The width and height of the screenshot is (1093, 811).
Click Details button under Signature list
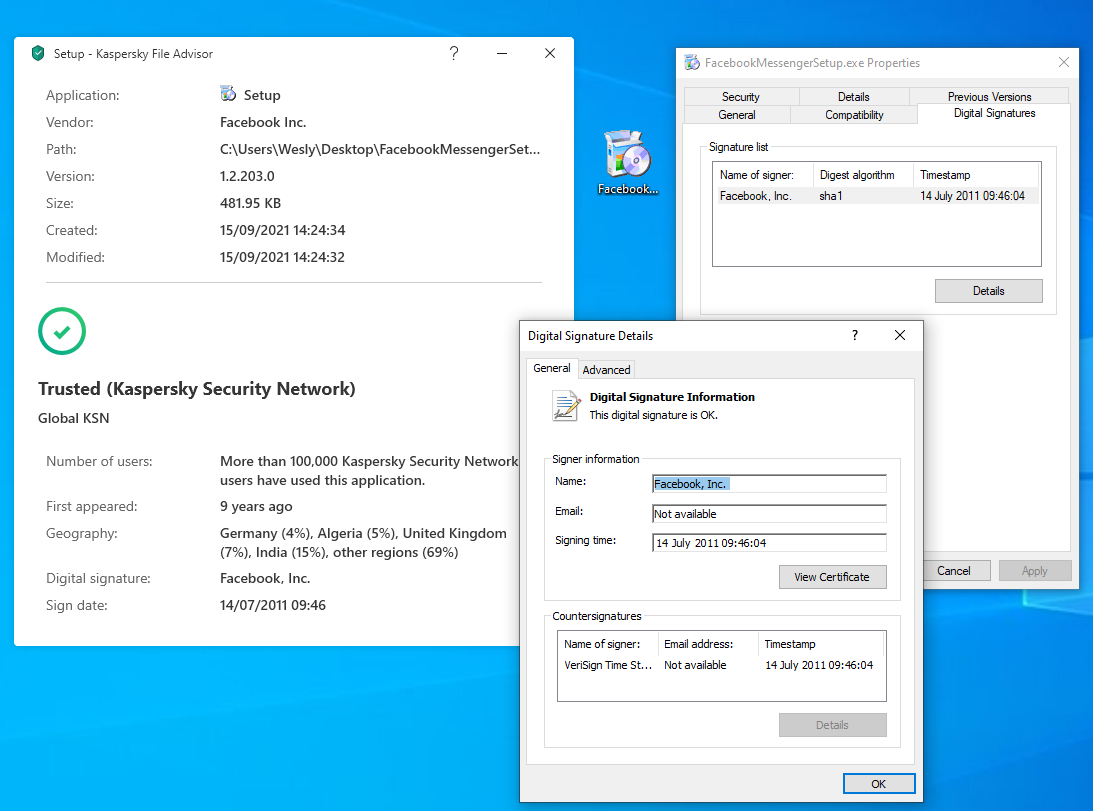pos(988,291)
